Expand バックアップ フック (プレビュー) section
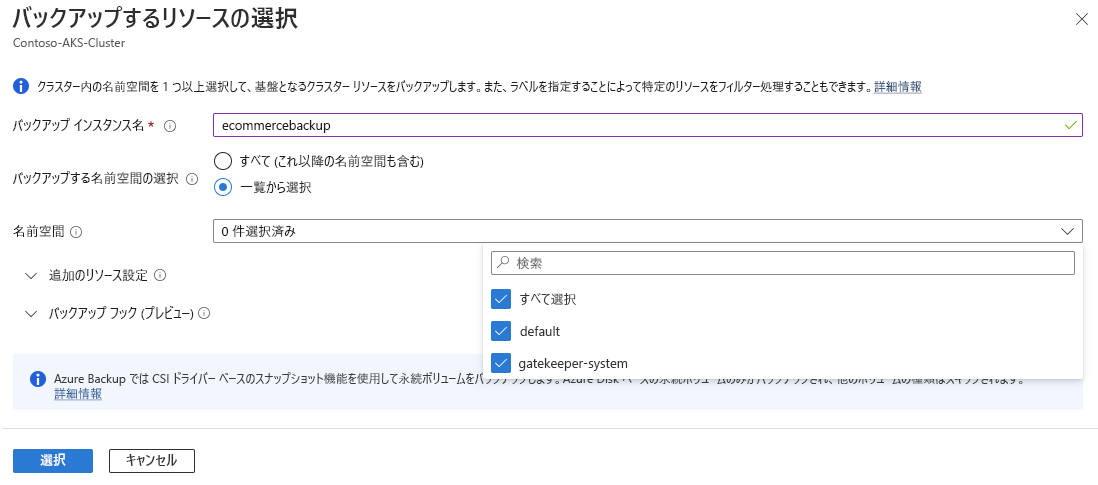 click(x=30, y=314)
